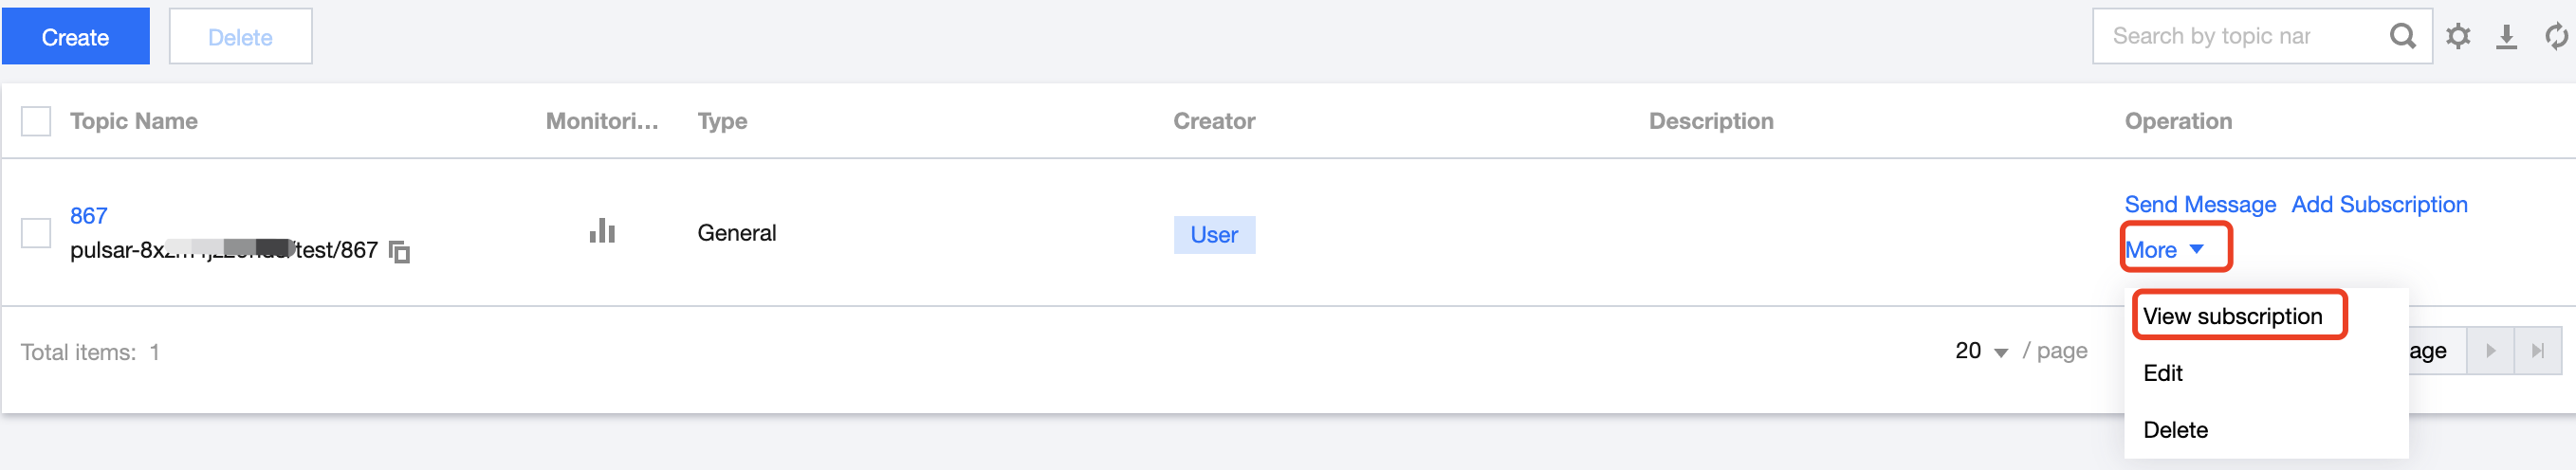
Task: Click the Delete button beside Create
Action: pos(240,37)
